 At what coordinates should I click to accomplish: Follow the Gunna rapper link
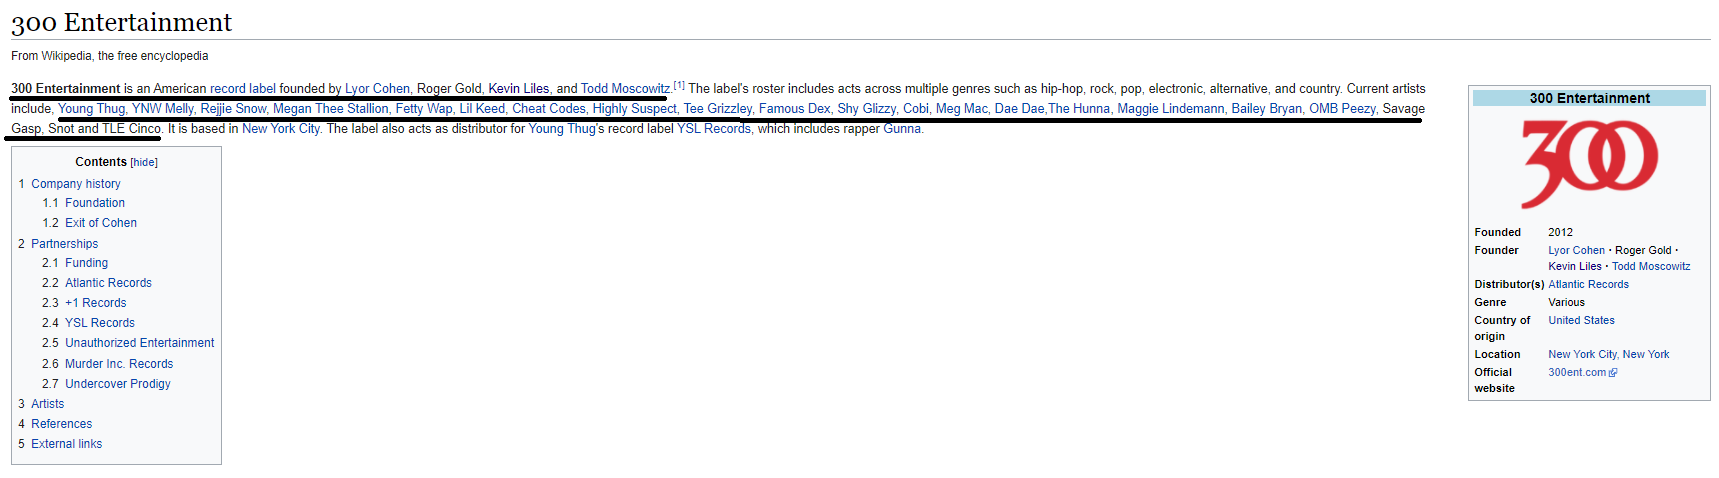coord(902,129)
